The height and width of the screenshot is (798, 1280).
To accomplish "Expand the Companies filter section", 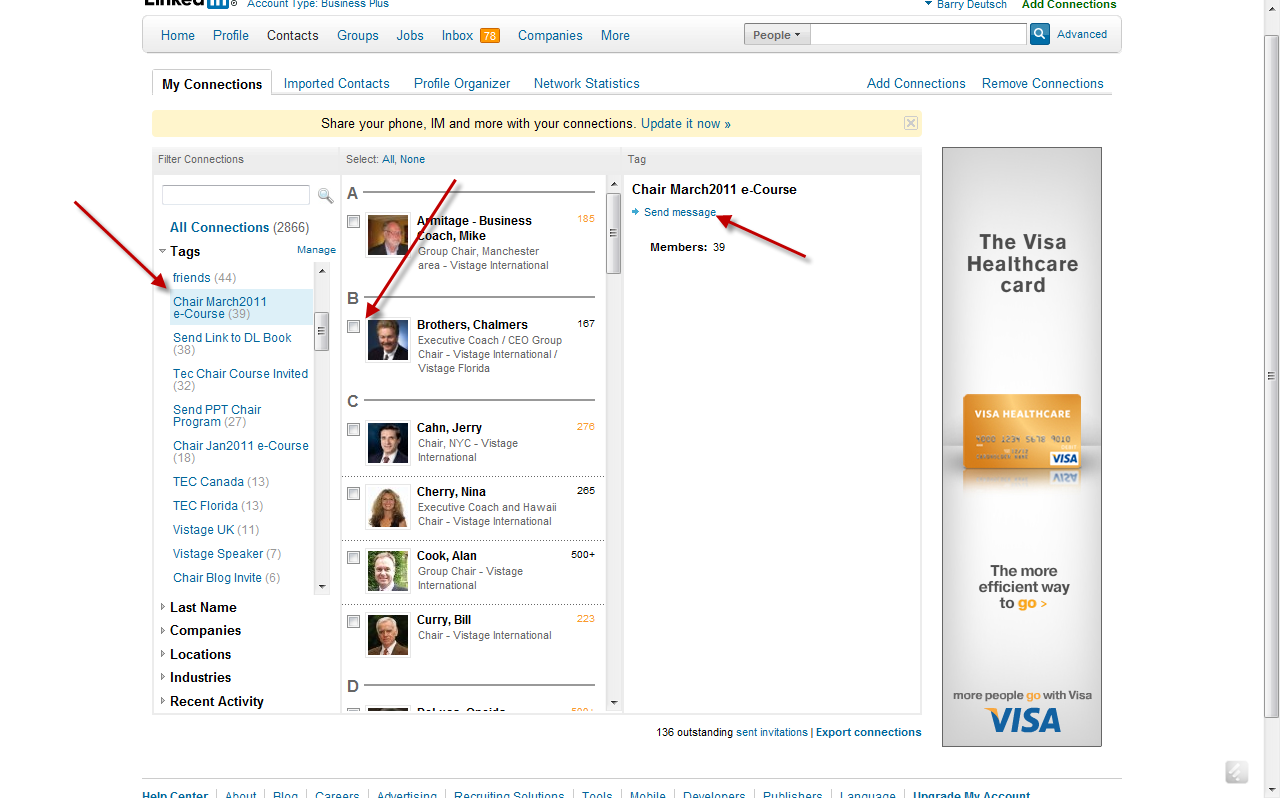I will (204, 630).
